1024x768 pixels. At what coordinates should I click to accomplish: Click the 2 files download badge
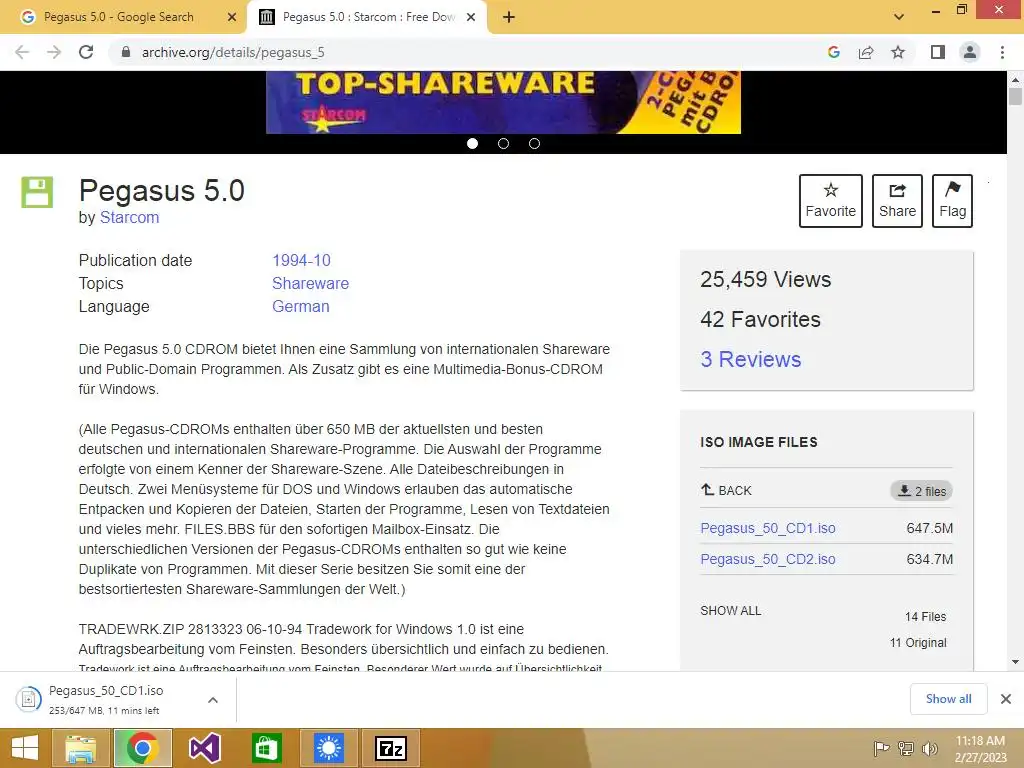tap(921, 491)
